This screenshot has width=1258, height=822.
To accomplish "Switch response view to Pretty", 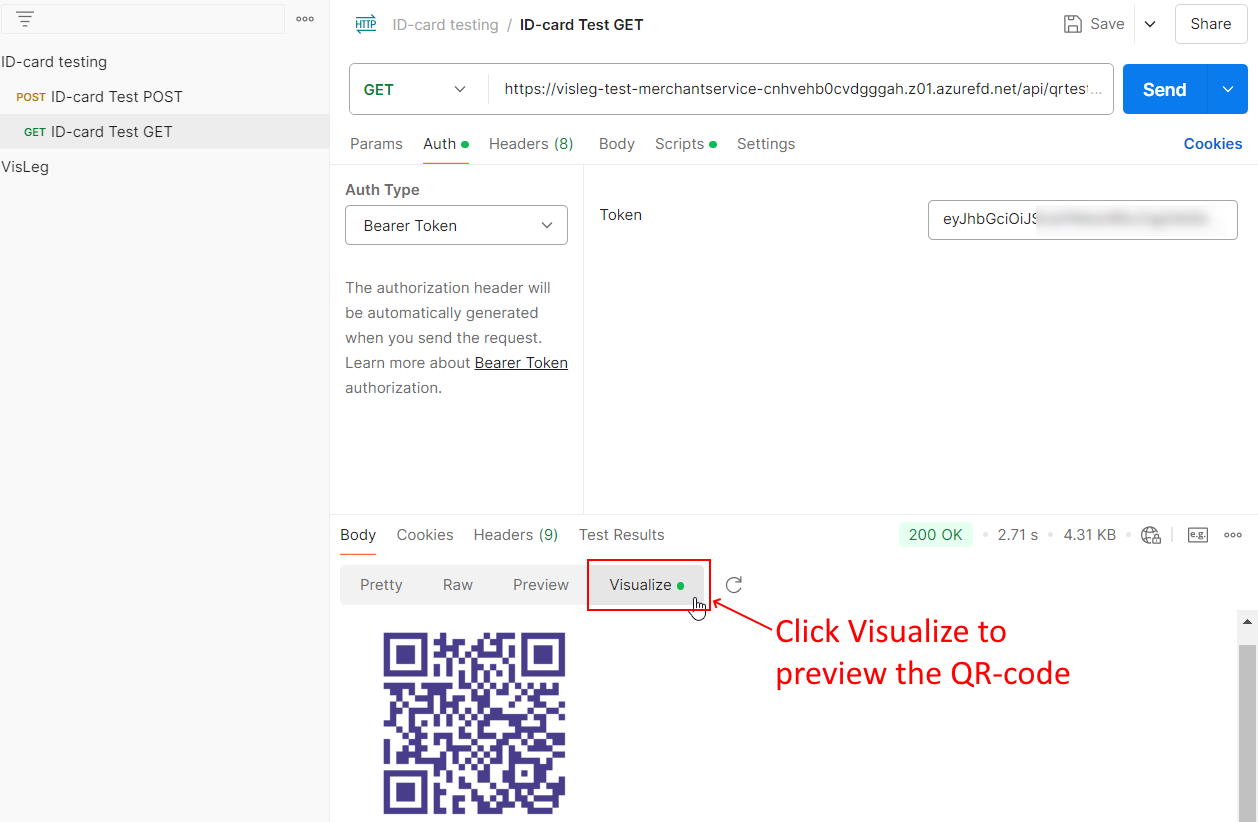I will (381, 585).
